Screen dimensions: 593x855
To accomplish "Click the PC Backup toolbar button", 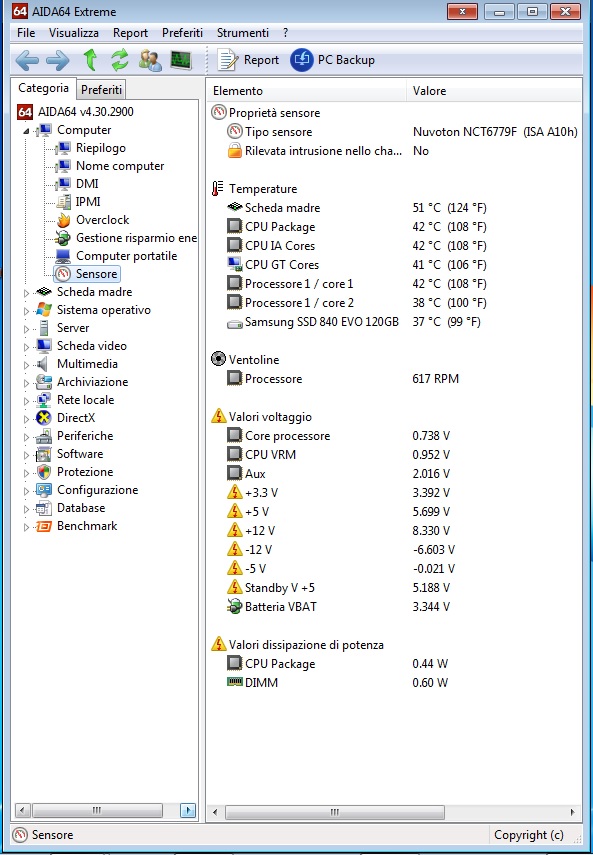I will pos(332,60).
